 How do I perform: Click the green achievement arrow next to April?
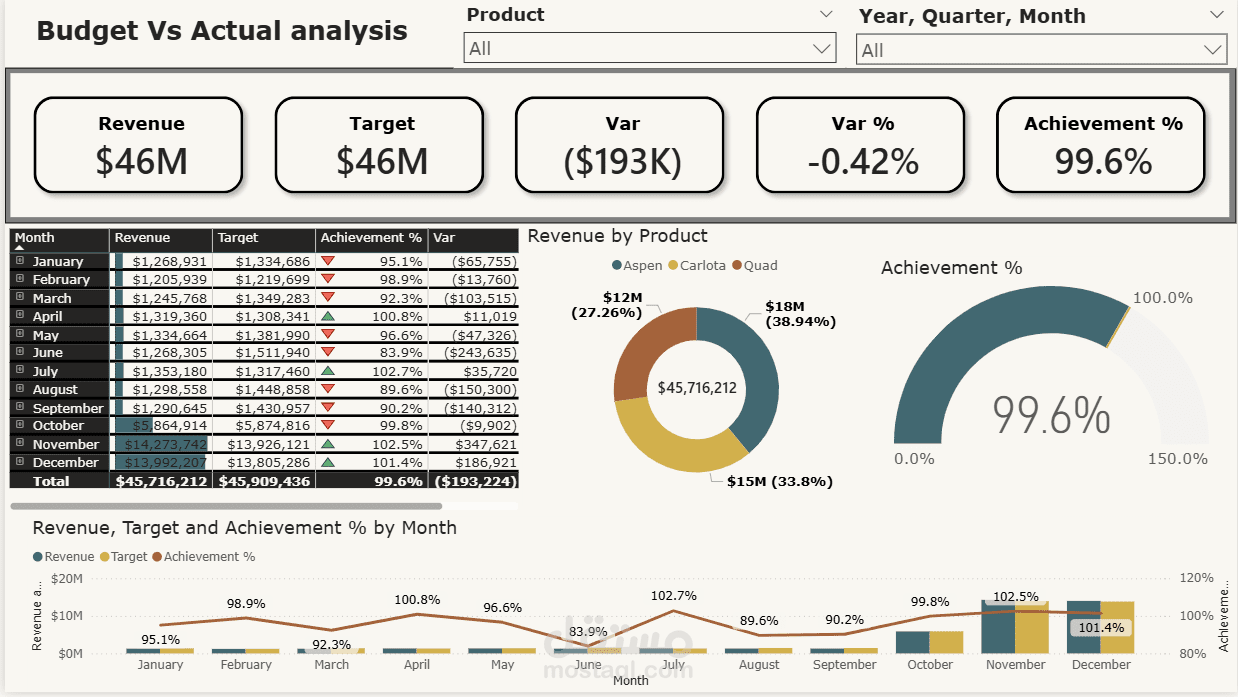coord(330,316)
